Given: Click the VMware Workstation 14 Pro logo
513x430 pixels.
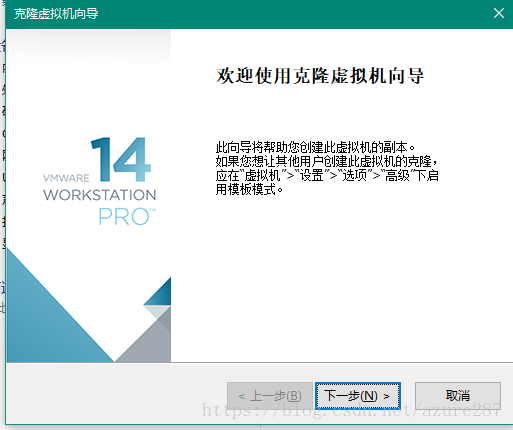Looking at the screenshot, I should [x=99, y=181].
